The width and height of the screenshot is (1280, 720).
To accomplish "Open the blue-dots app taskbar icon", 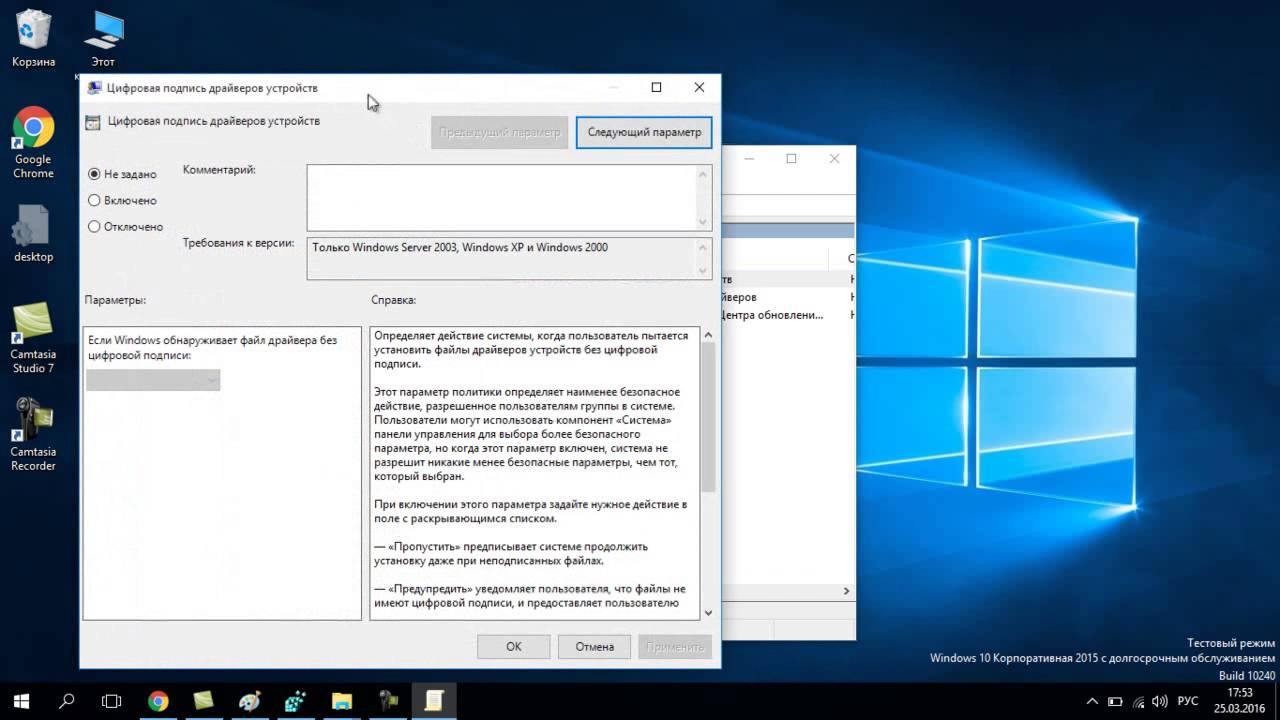I will tap(296, 701).
